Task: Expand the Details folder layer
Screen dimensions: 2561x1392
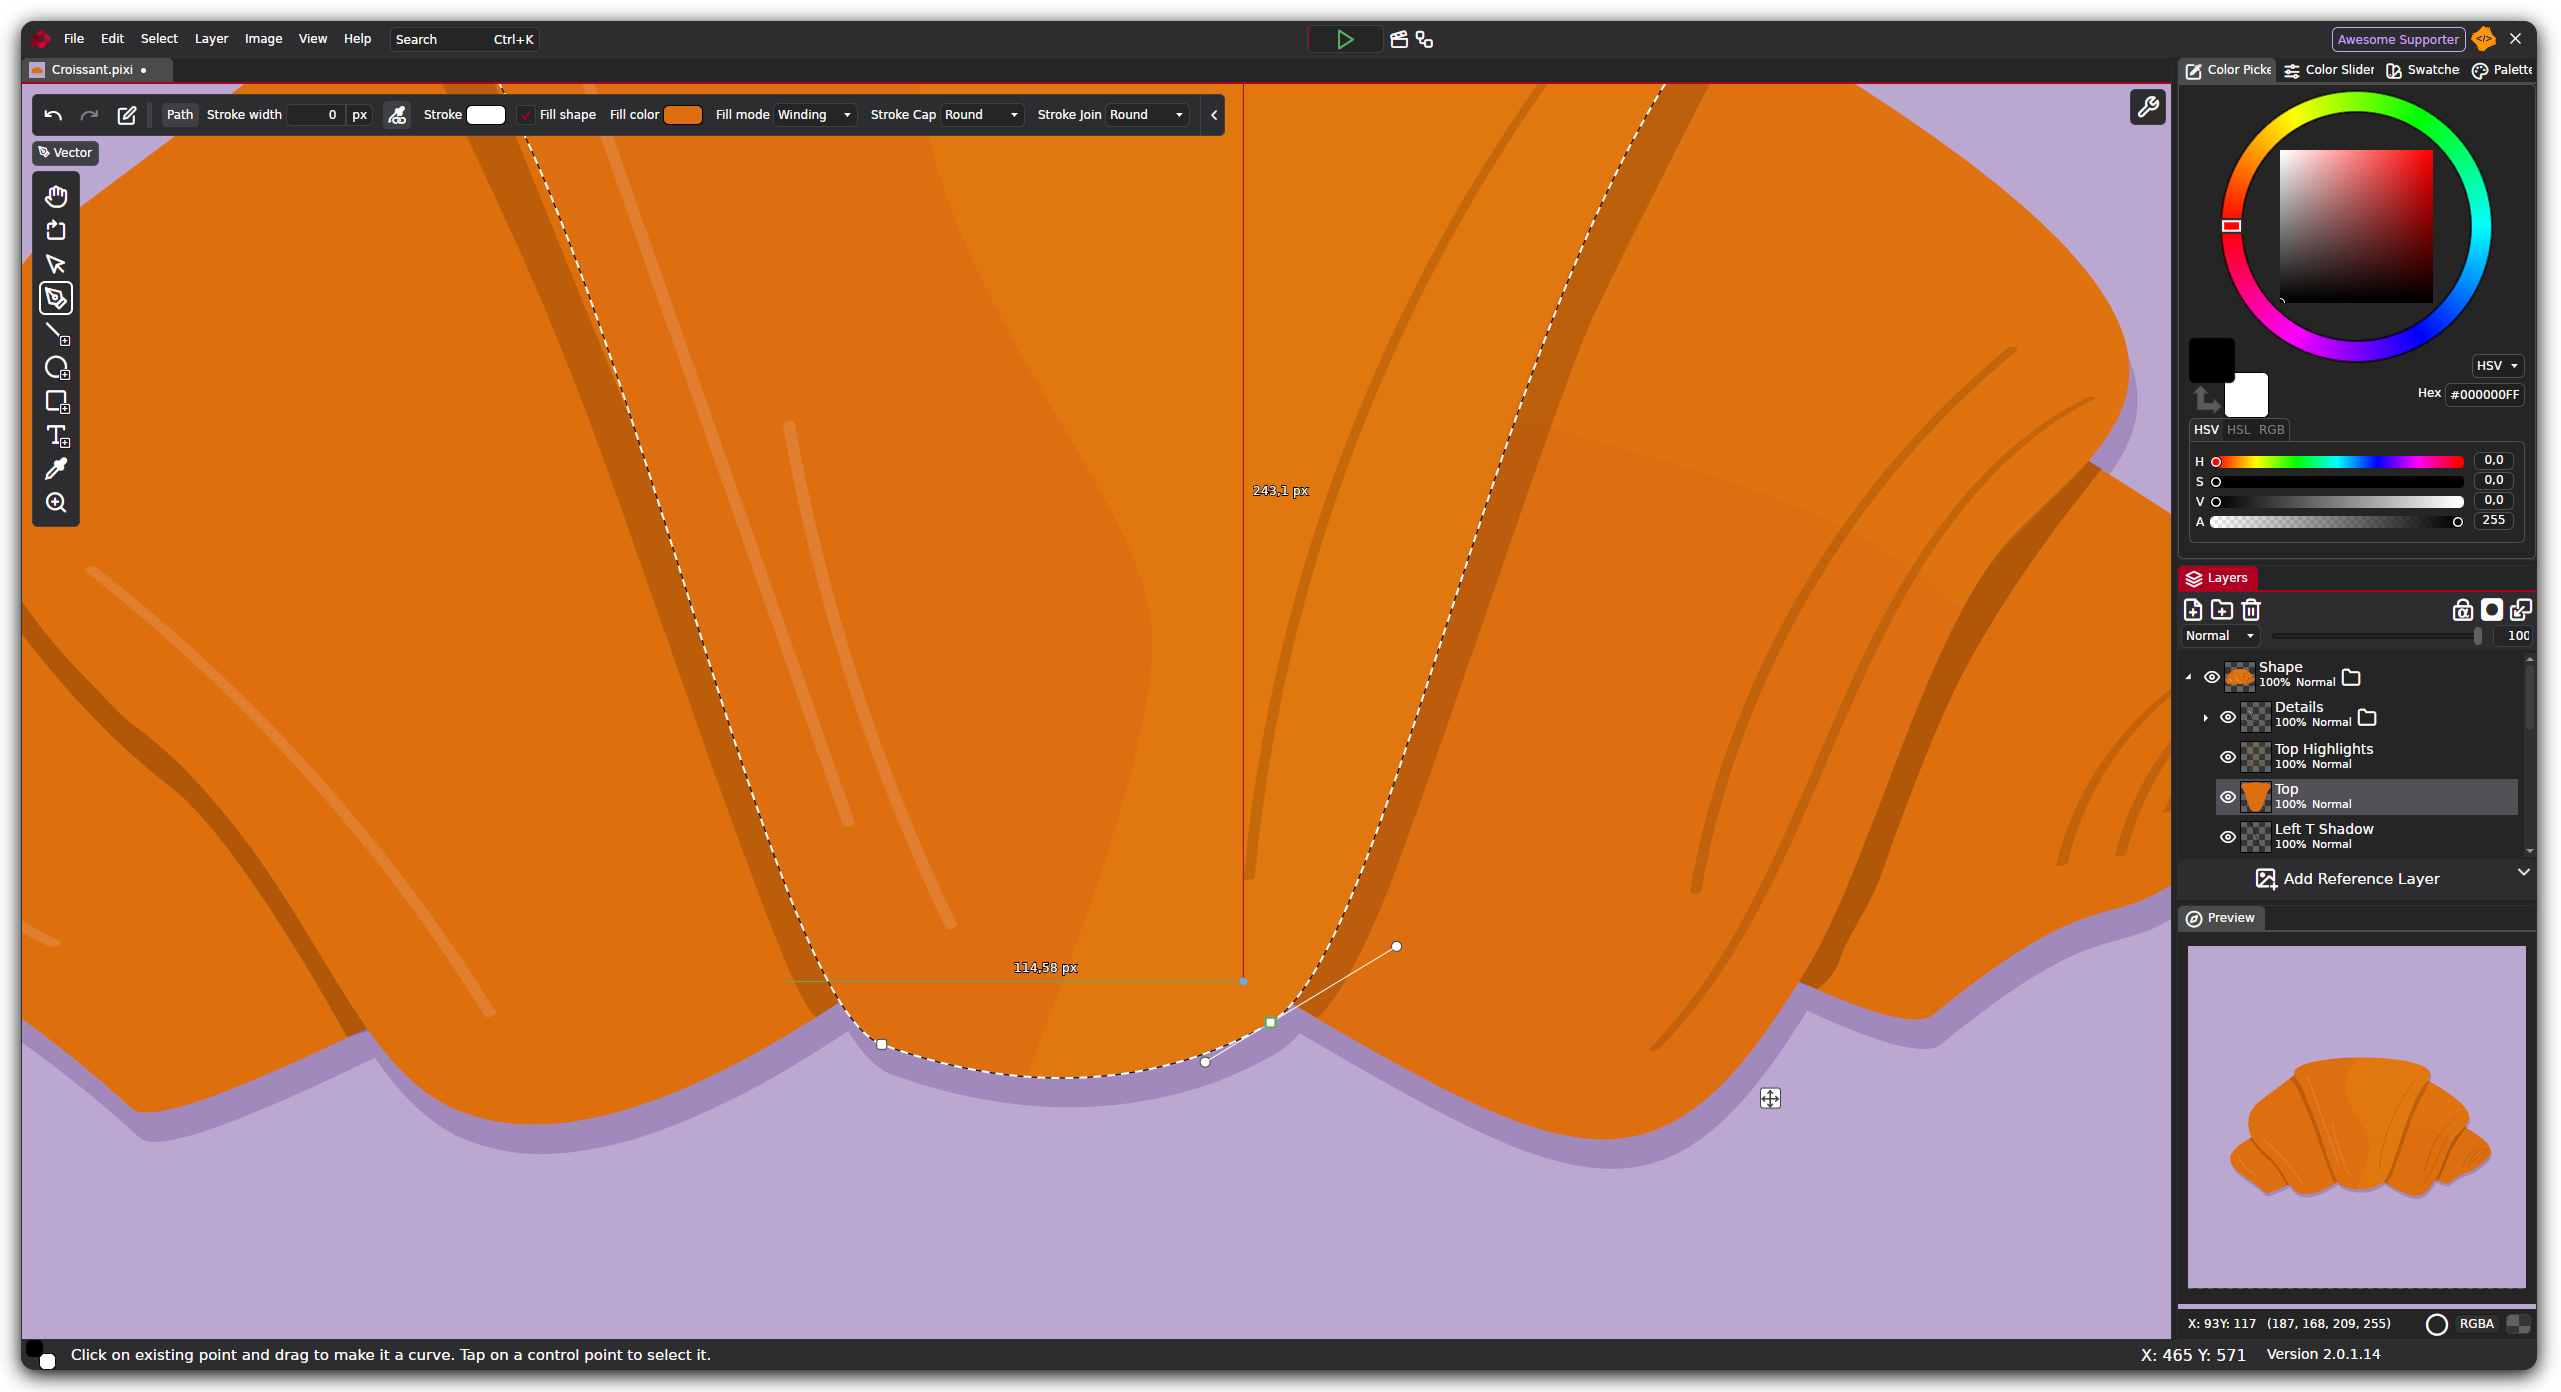Action: click(2206, 718)
